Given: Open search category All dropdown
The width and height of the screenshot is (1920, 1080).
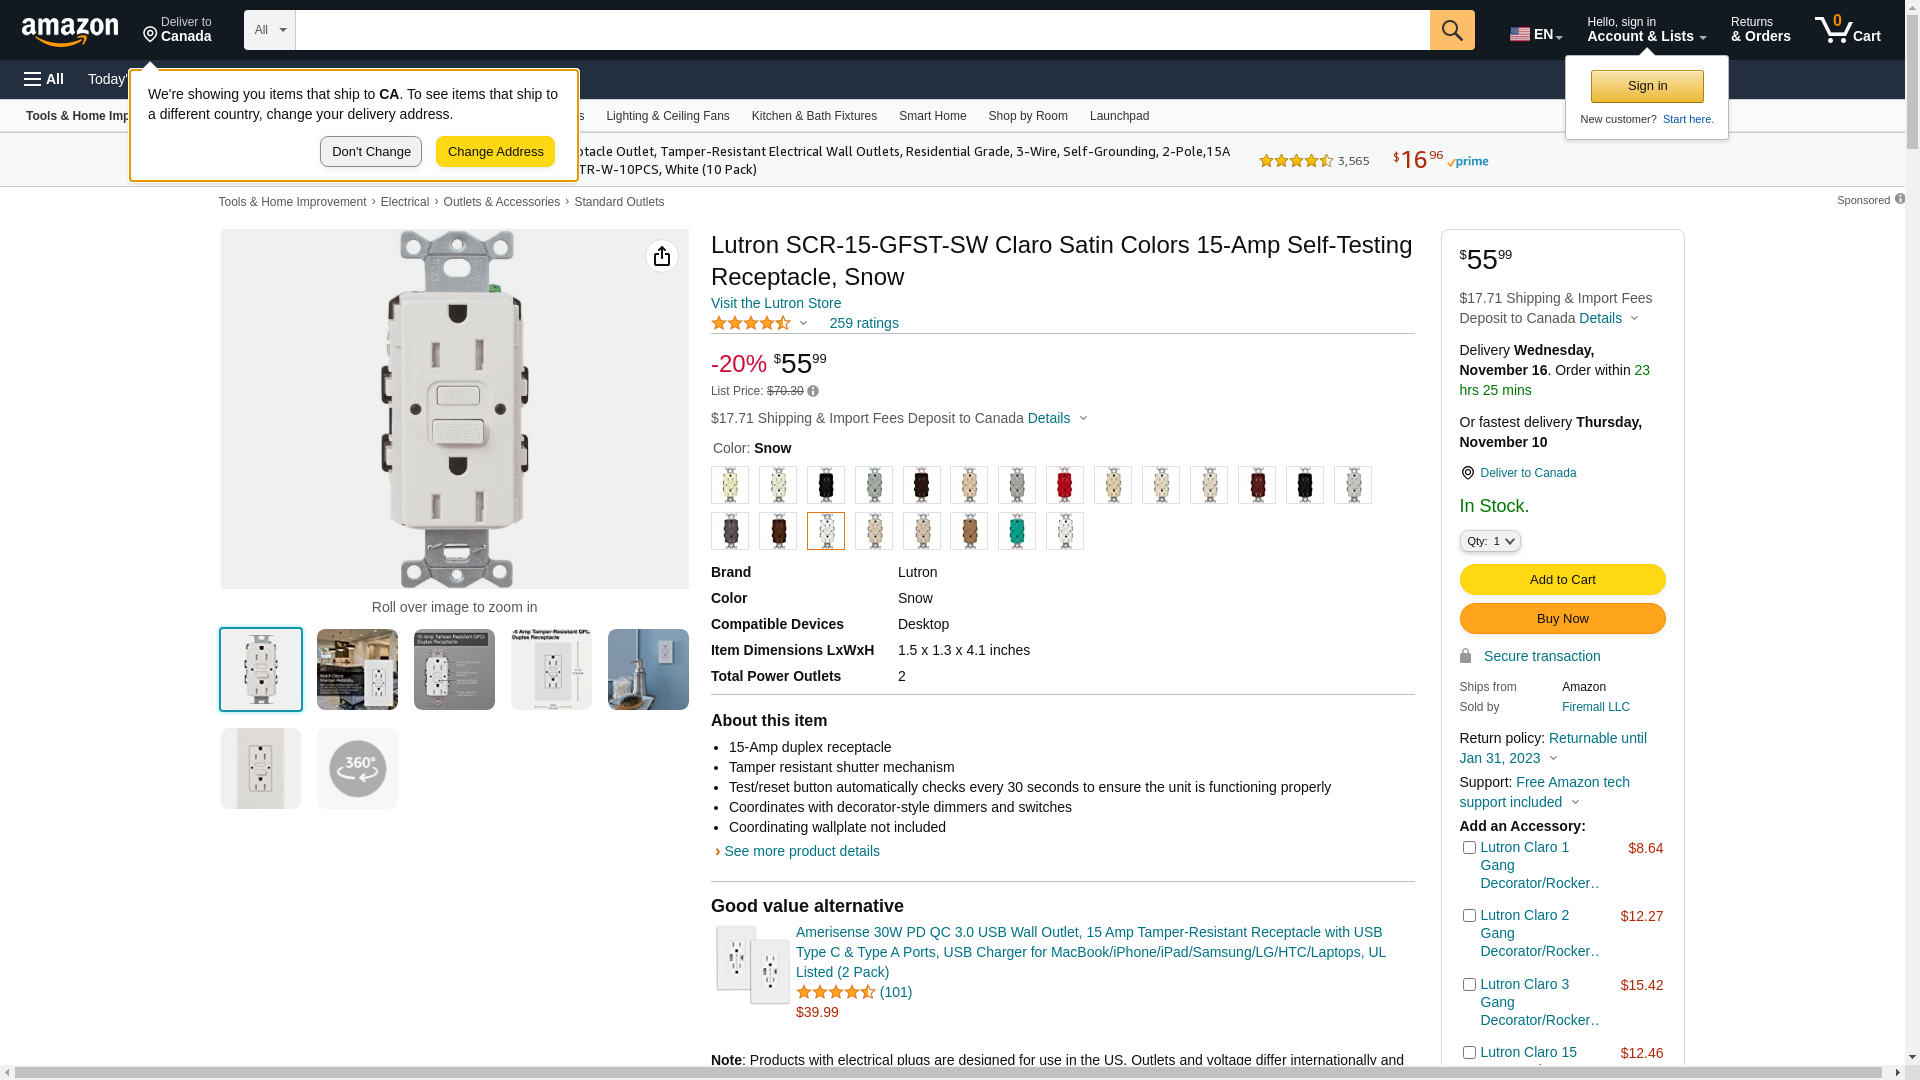Looking at the screenshot, I should coord(269,30).
